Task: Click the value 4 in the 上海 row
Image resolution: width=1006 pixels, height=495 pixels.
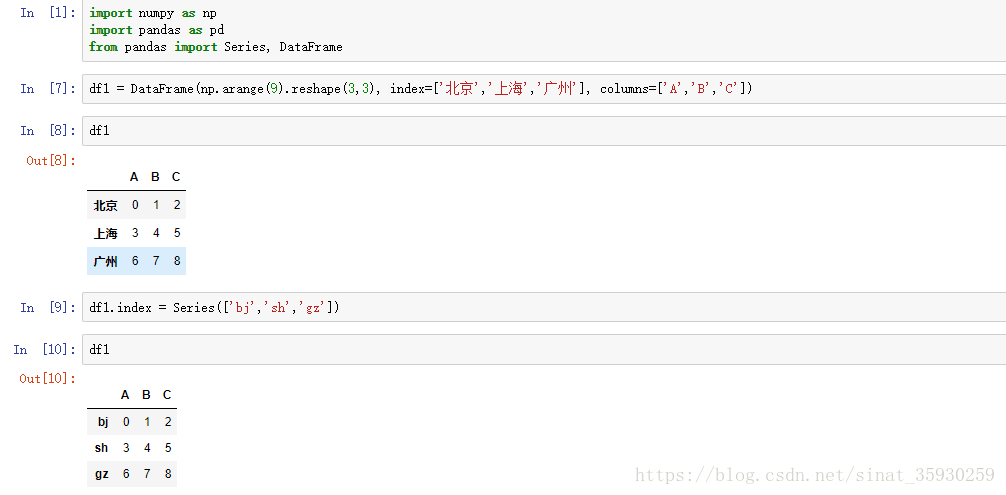Action: 156,234
